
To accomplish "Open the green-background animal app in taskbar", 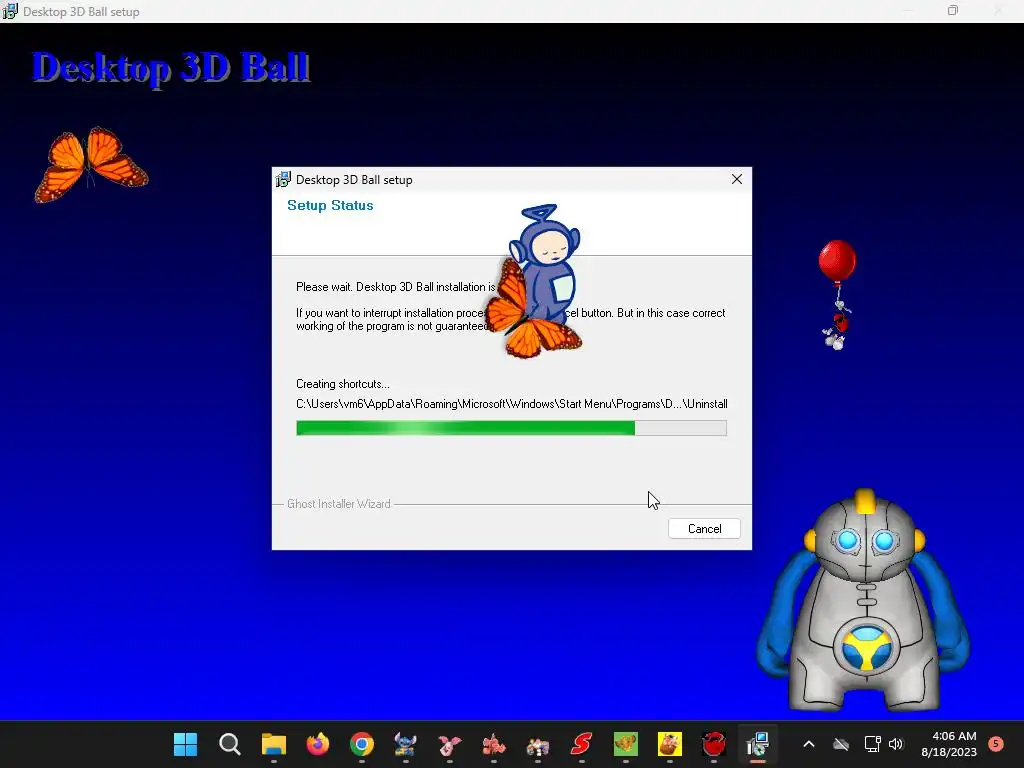I will point(626,744).
